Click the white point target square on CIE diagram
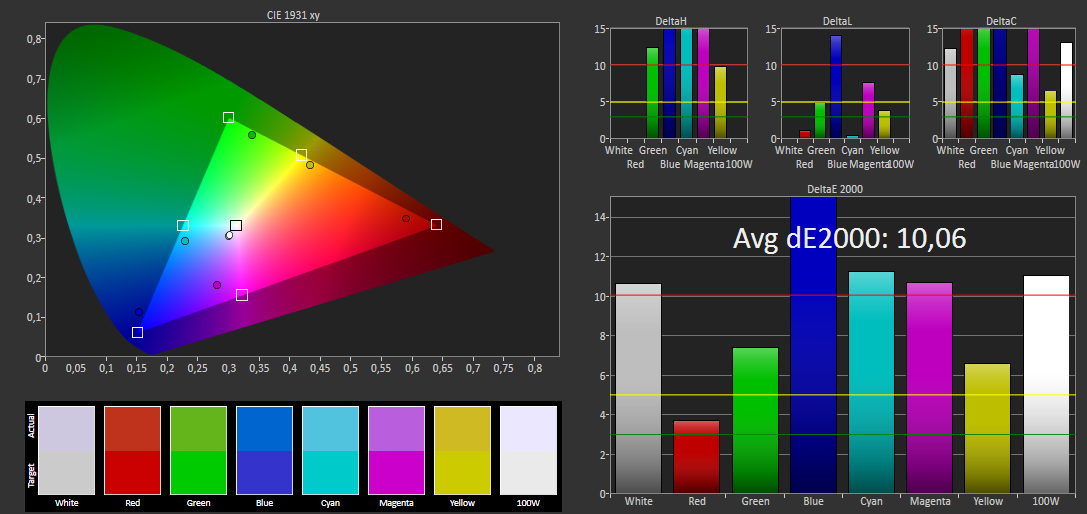 tap(236, 225)
